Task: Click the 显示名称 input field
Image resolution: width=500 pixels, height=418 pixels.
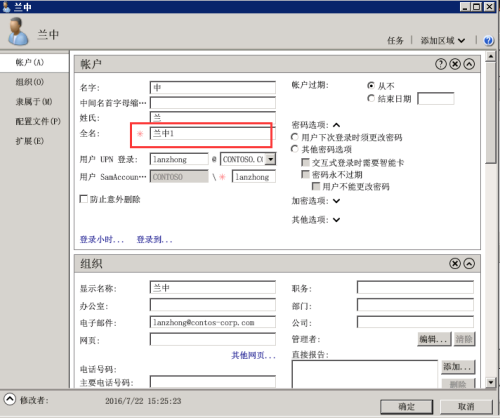Action: 213,287
